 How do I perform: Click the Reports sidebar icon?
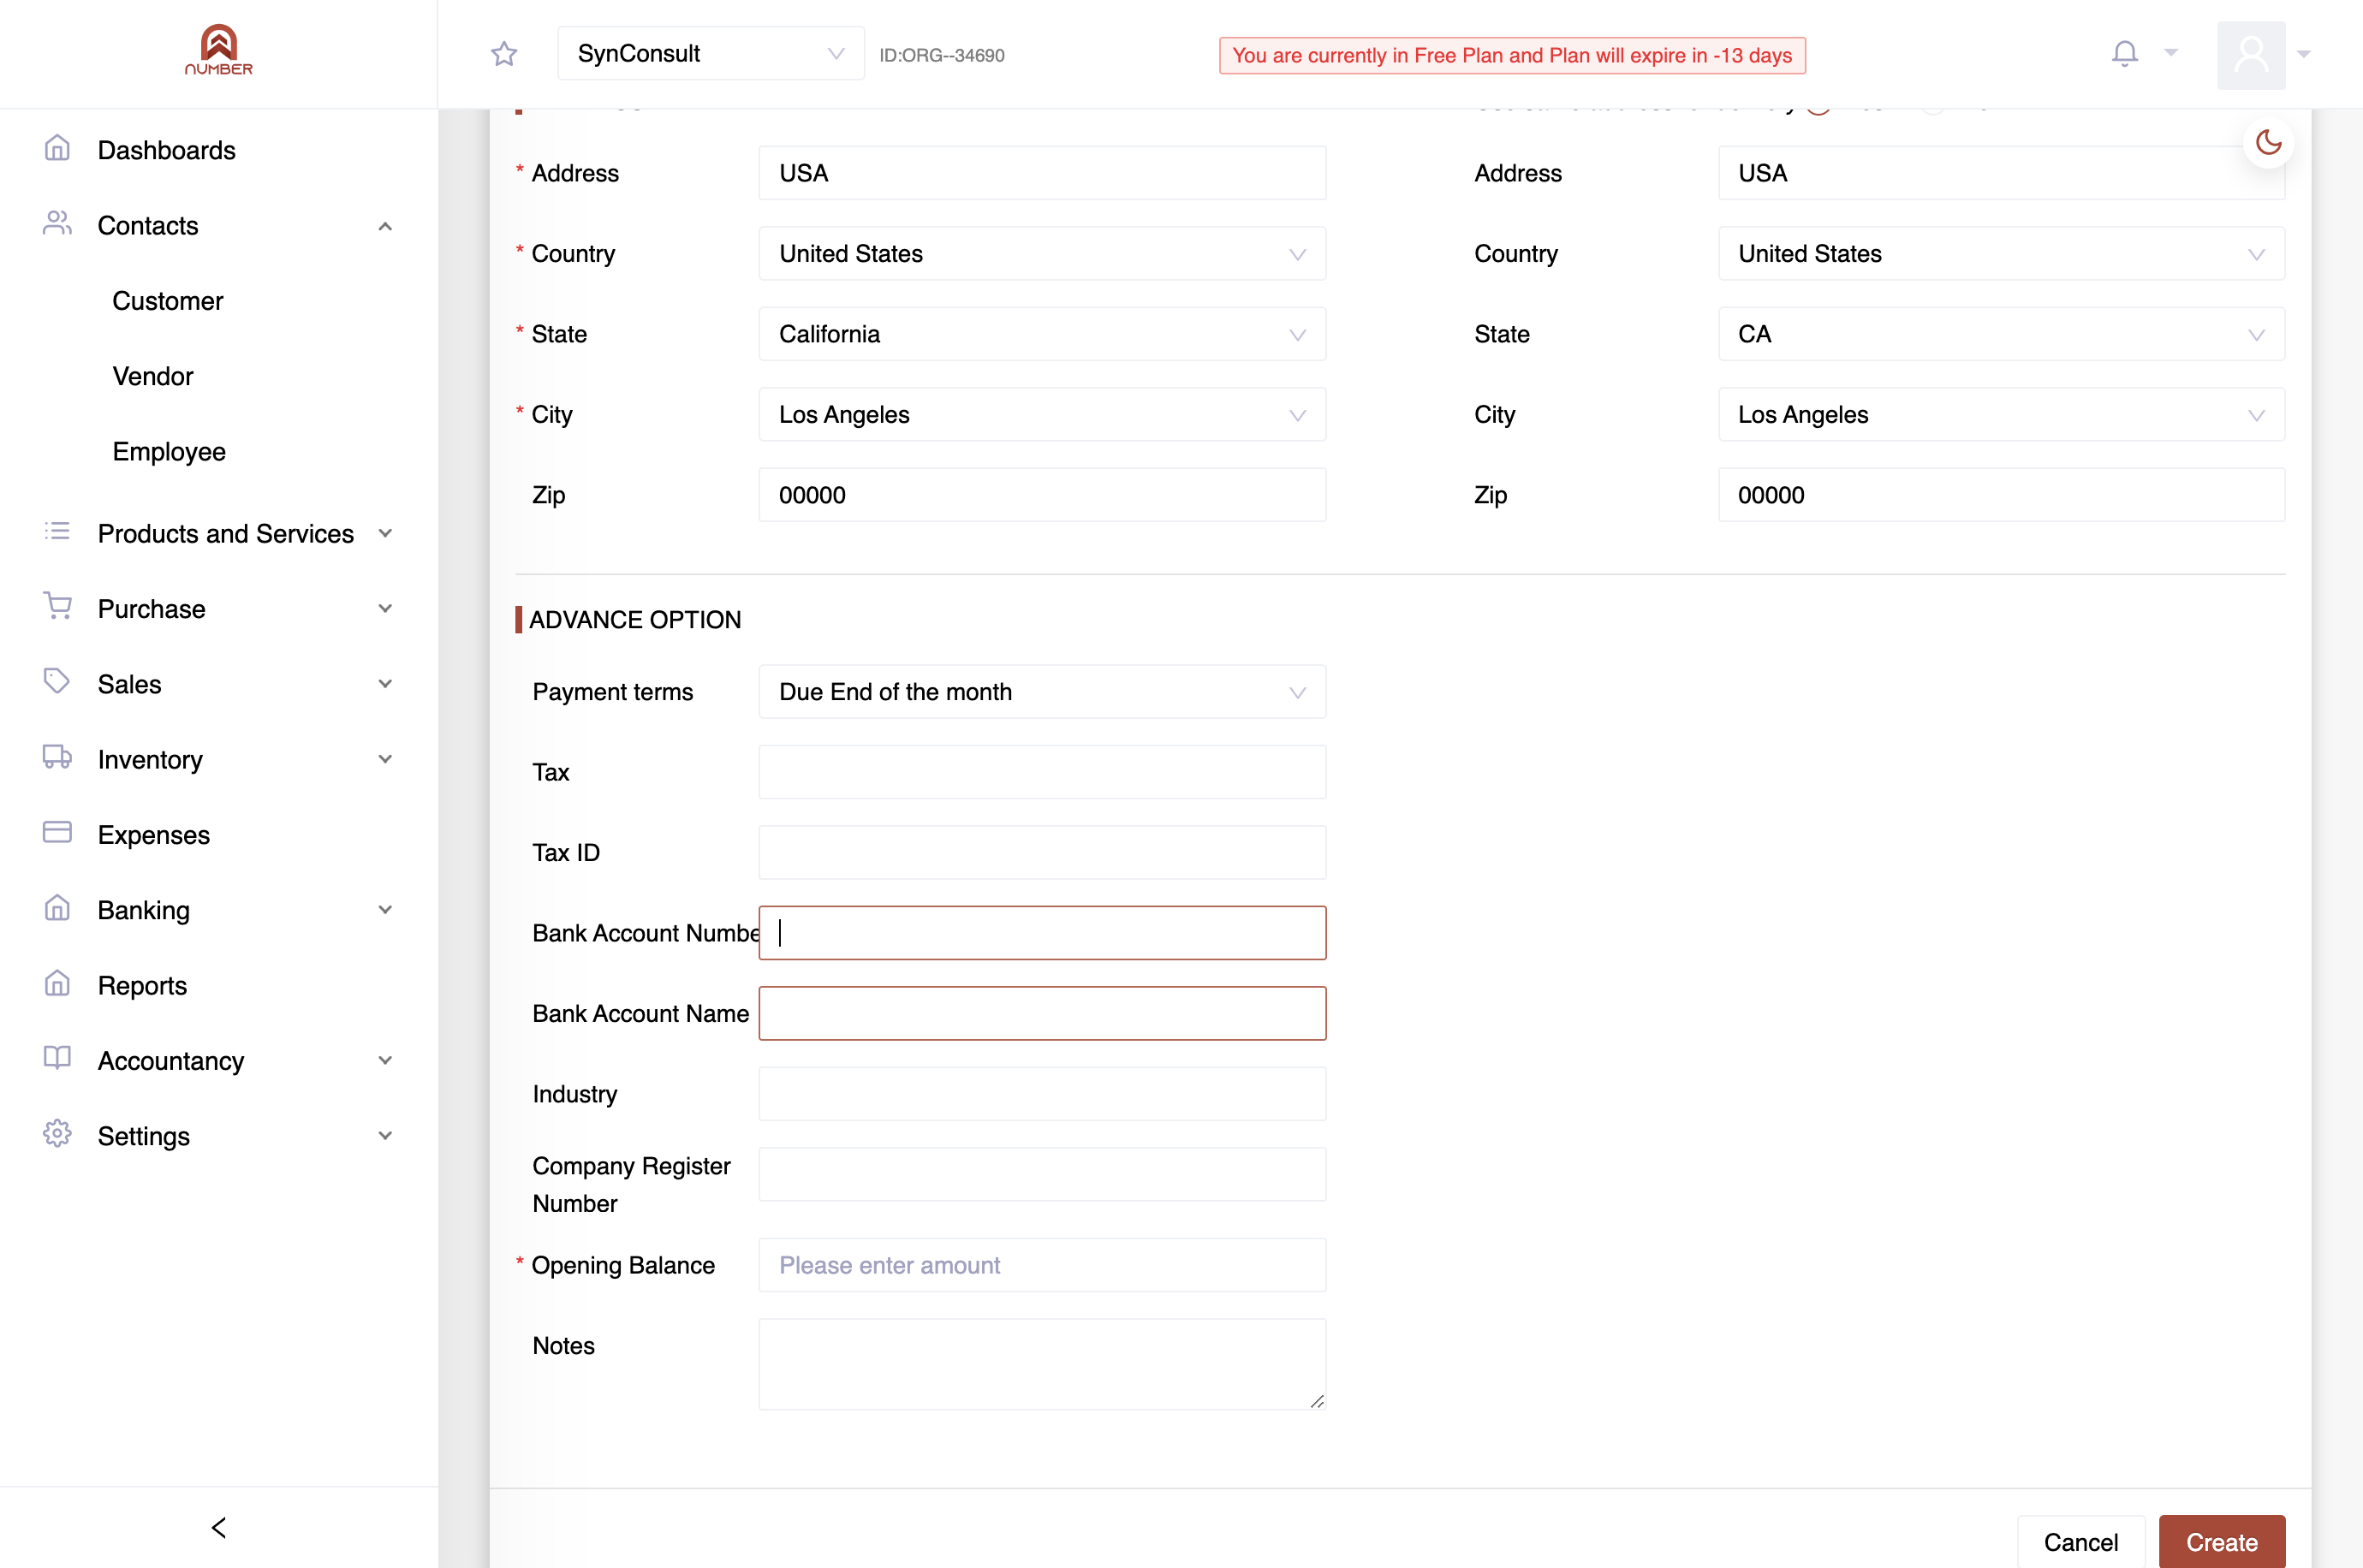point(57,984)
